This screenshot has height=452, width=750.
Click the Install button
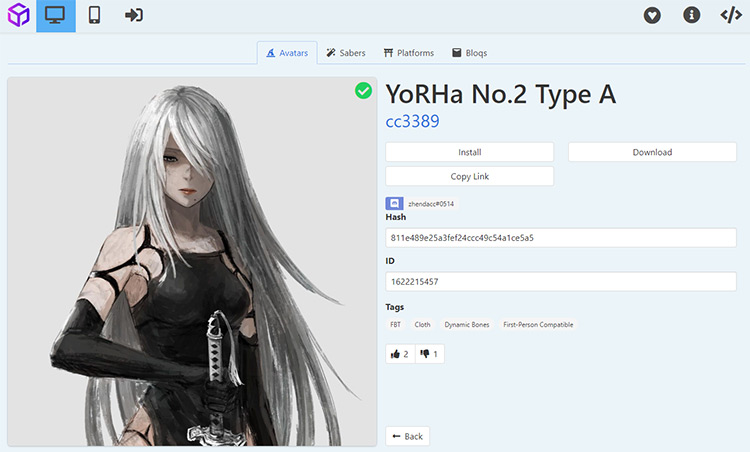(470, 152)
